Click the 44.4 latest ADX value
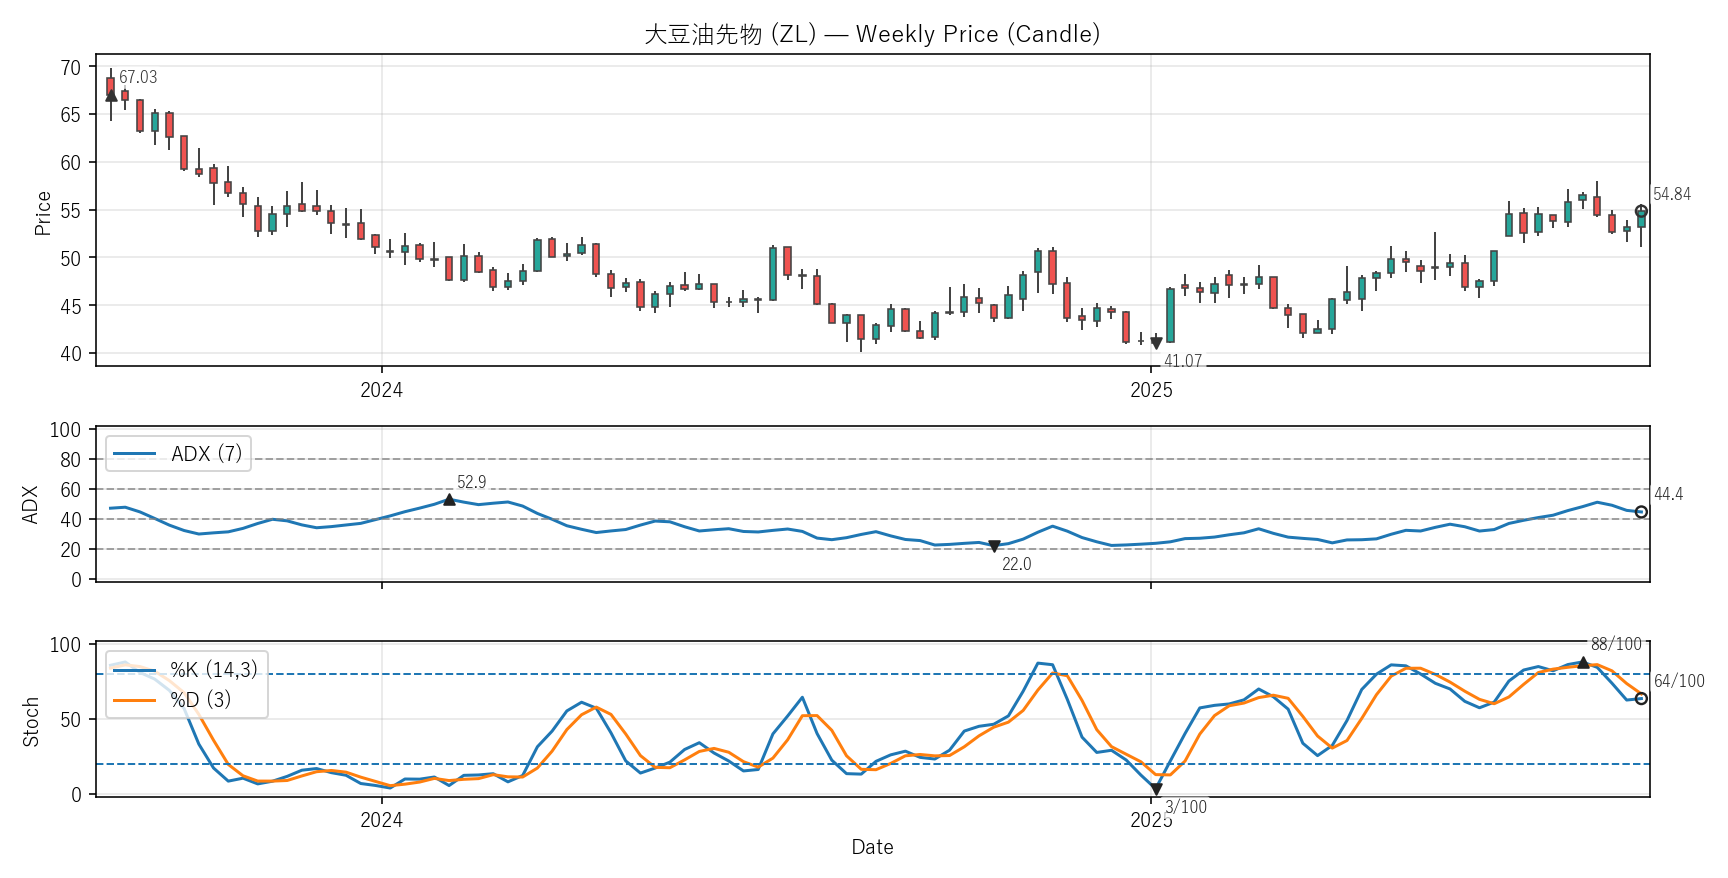The width and height of the screenshot is (1728, 878). point(1669,494)
